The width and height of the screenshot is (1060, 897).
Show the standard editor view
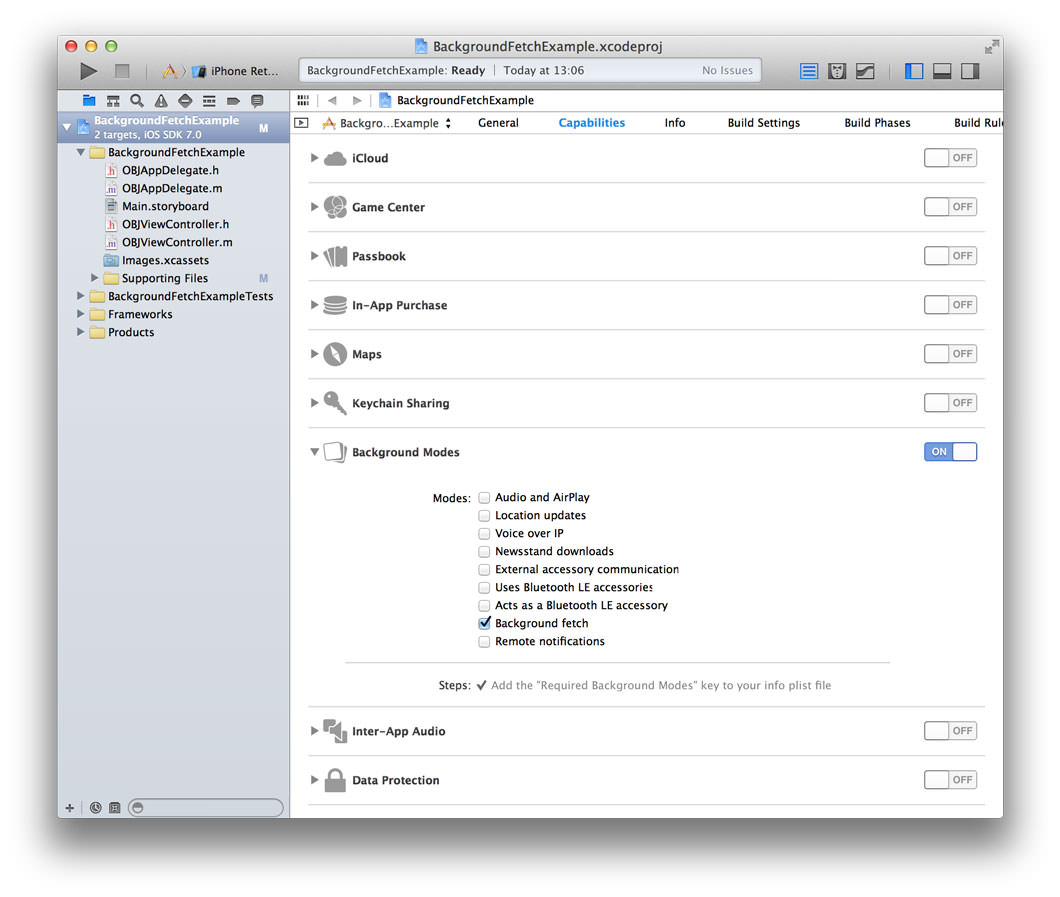click(809, 71)
